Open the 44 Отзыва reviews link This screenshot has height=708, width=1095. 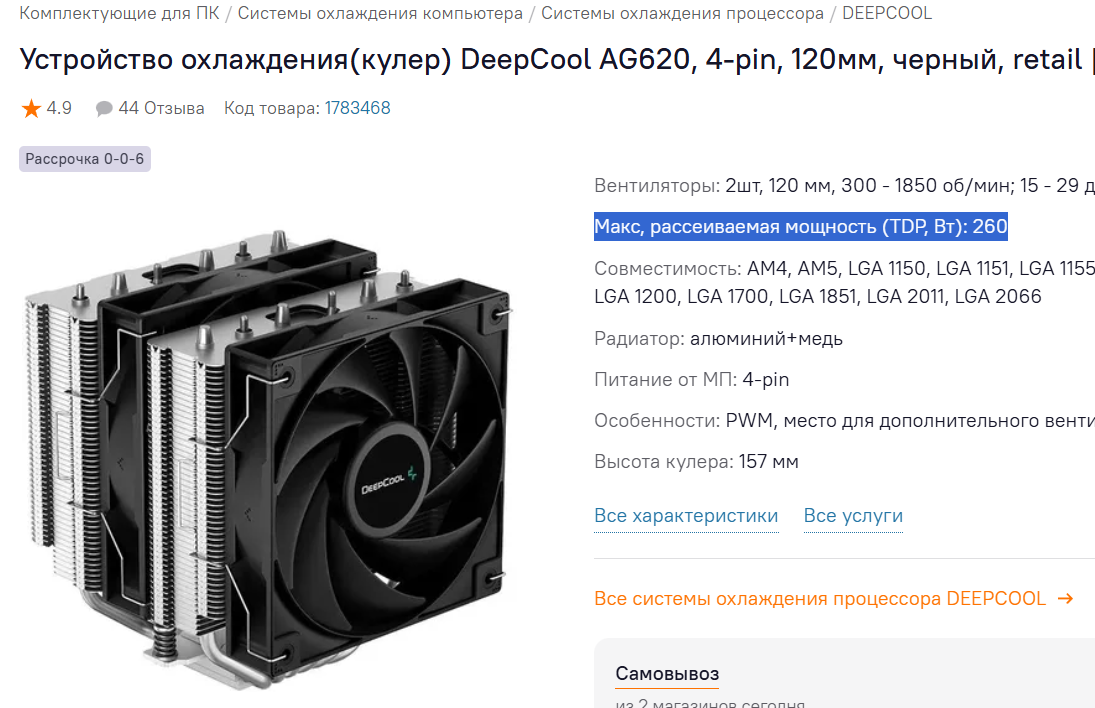(161, 108)
